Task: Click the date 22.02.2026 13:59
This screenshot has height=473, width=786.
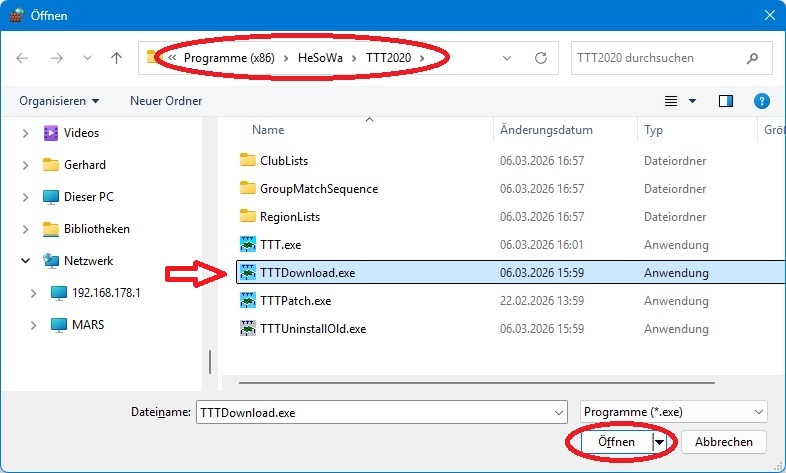Action: [542, 301]
